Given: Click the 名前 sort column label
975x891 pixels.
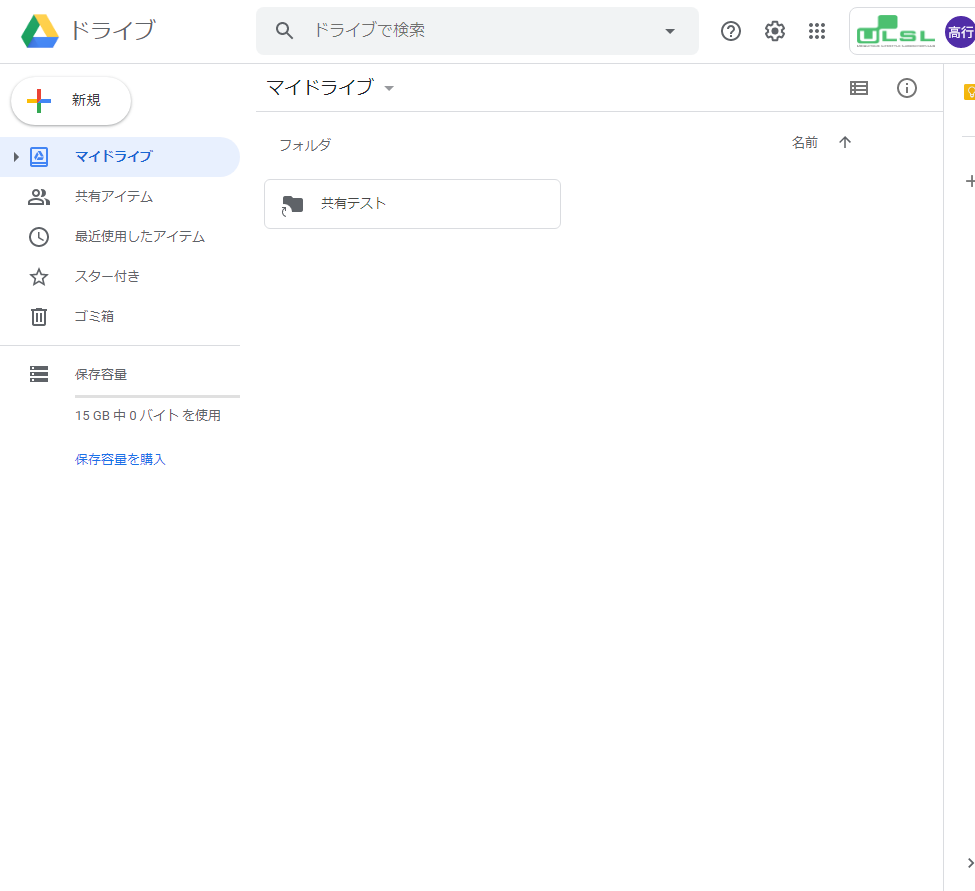Looking at the screenshot, I should pos(805,143).
